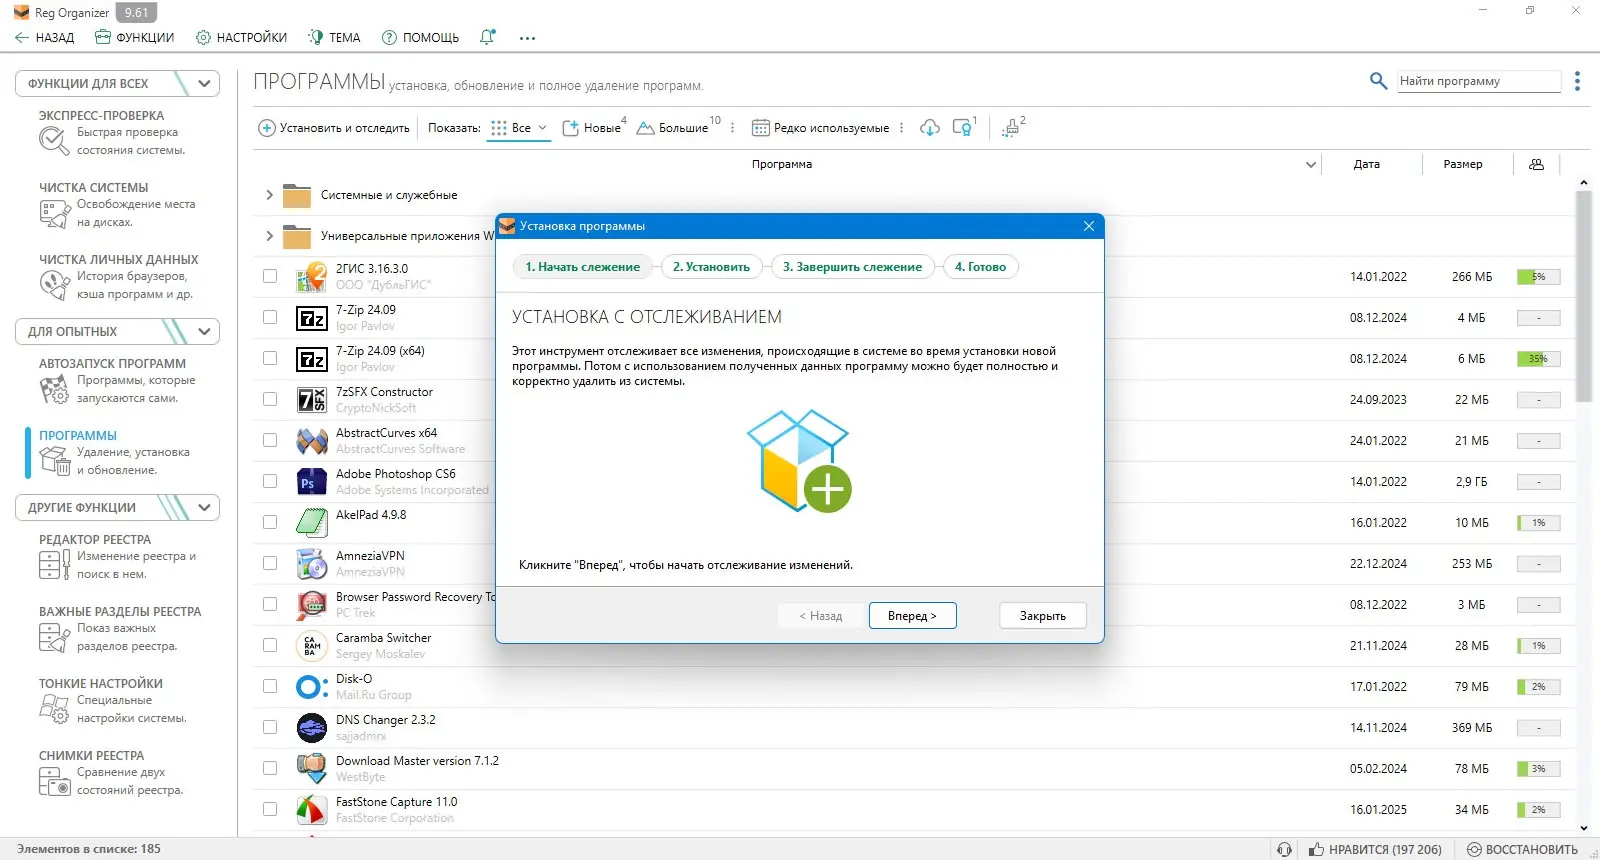Tick the checkbox for FastStone Capture 11.0
The width and height of the screenshot is (1600, 860).
click(270, 809)
